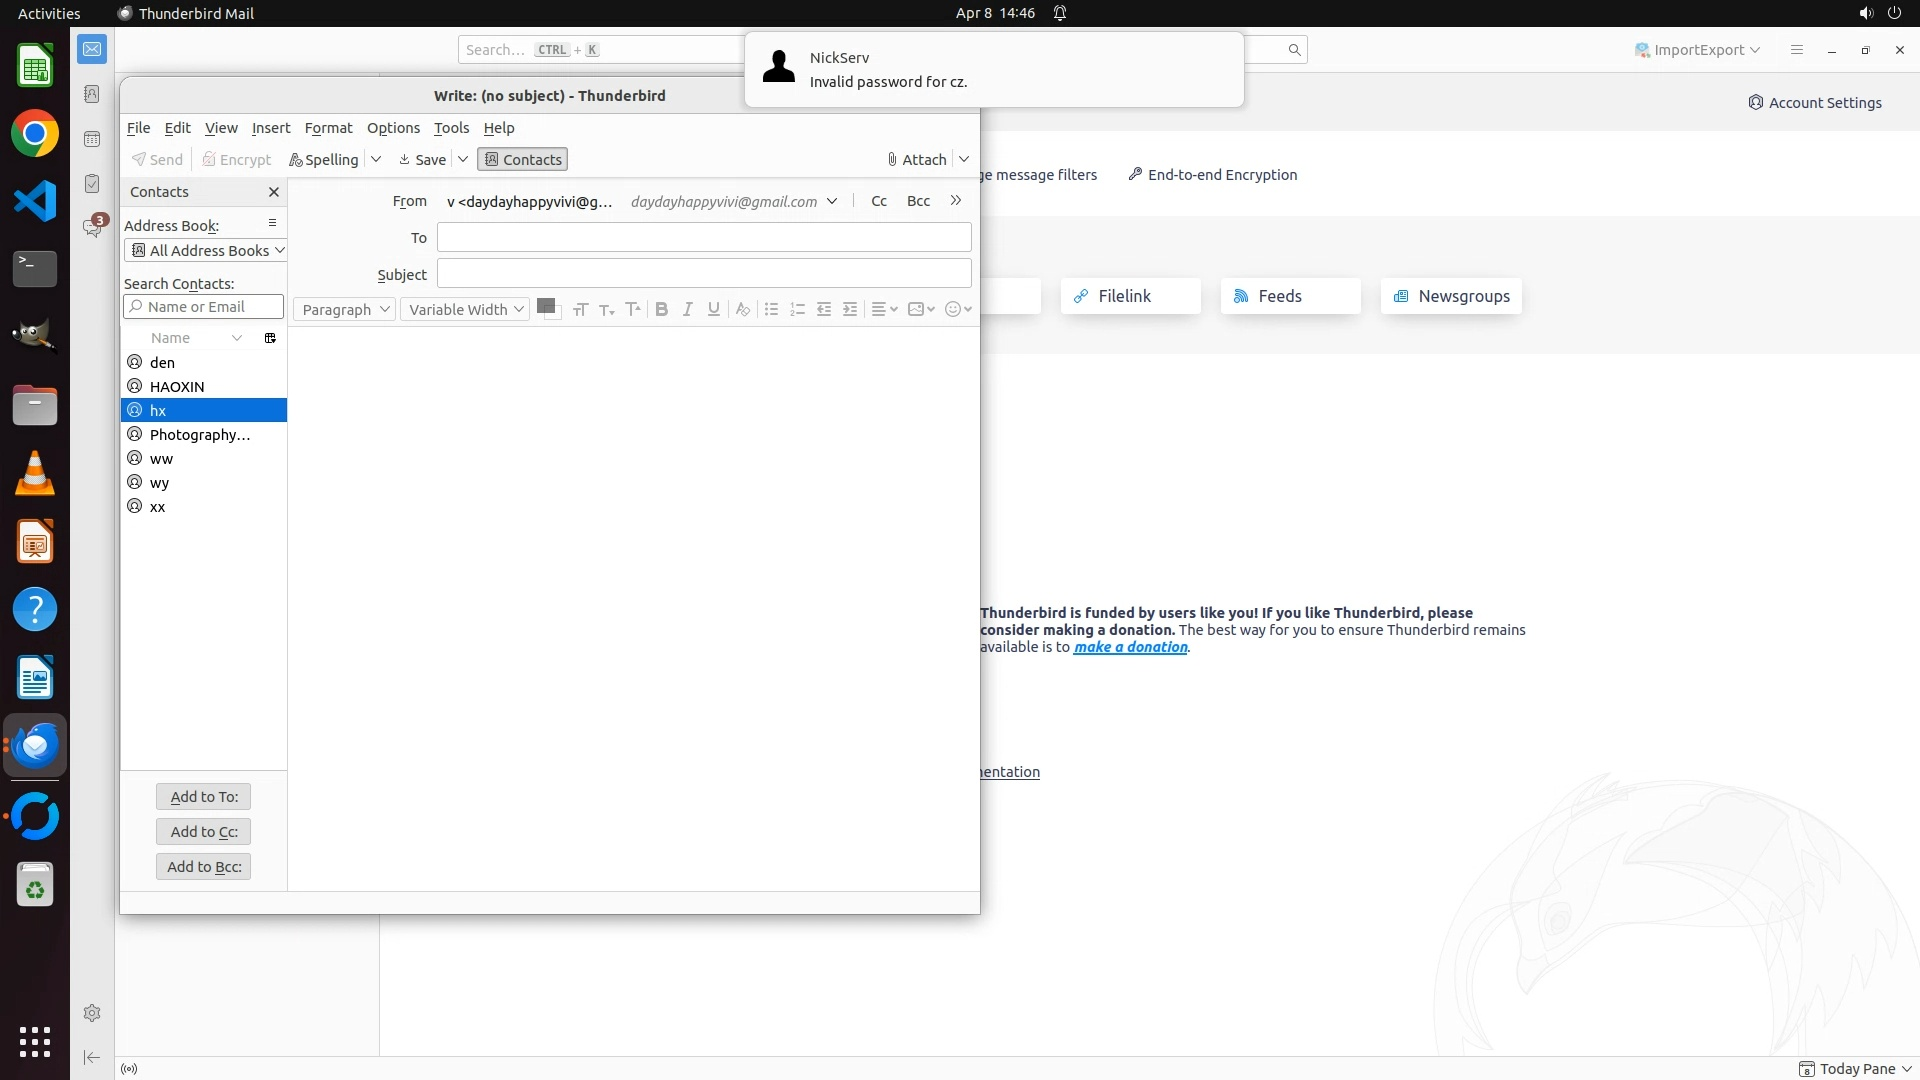Expand the All Address Books dropdown
The height and width of the screenshot is (1080, 1920).
[x=207, y=251]
